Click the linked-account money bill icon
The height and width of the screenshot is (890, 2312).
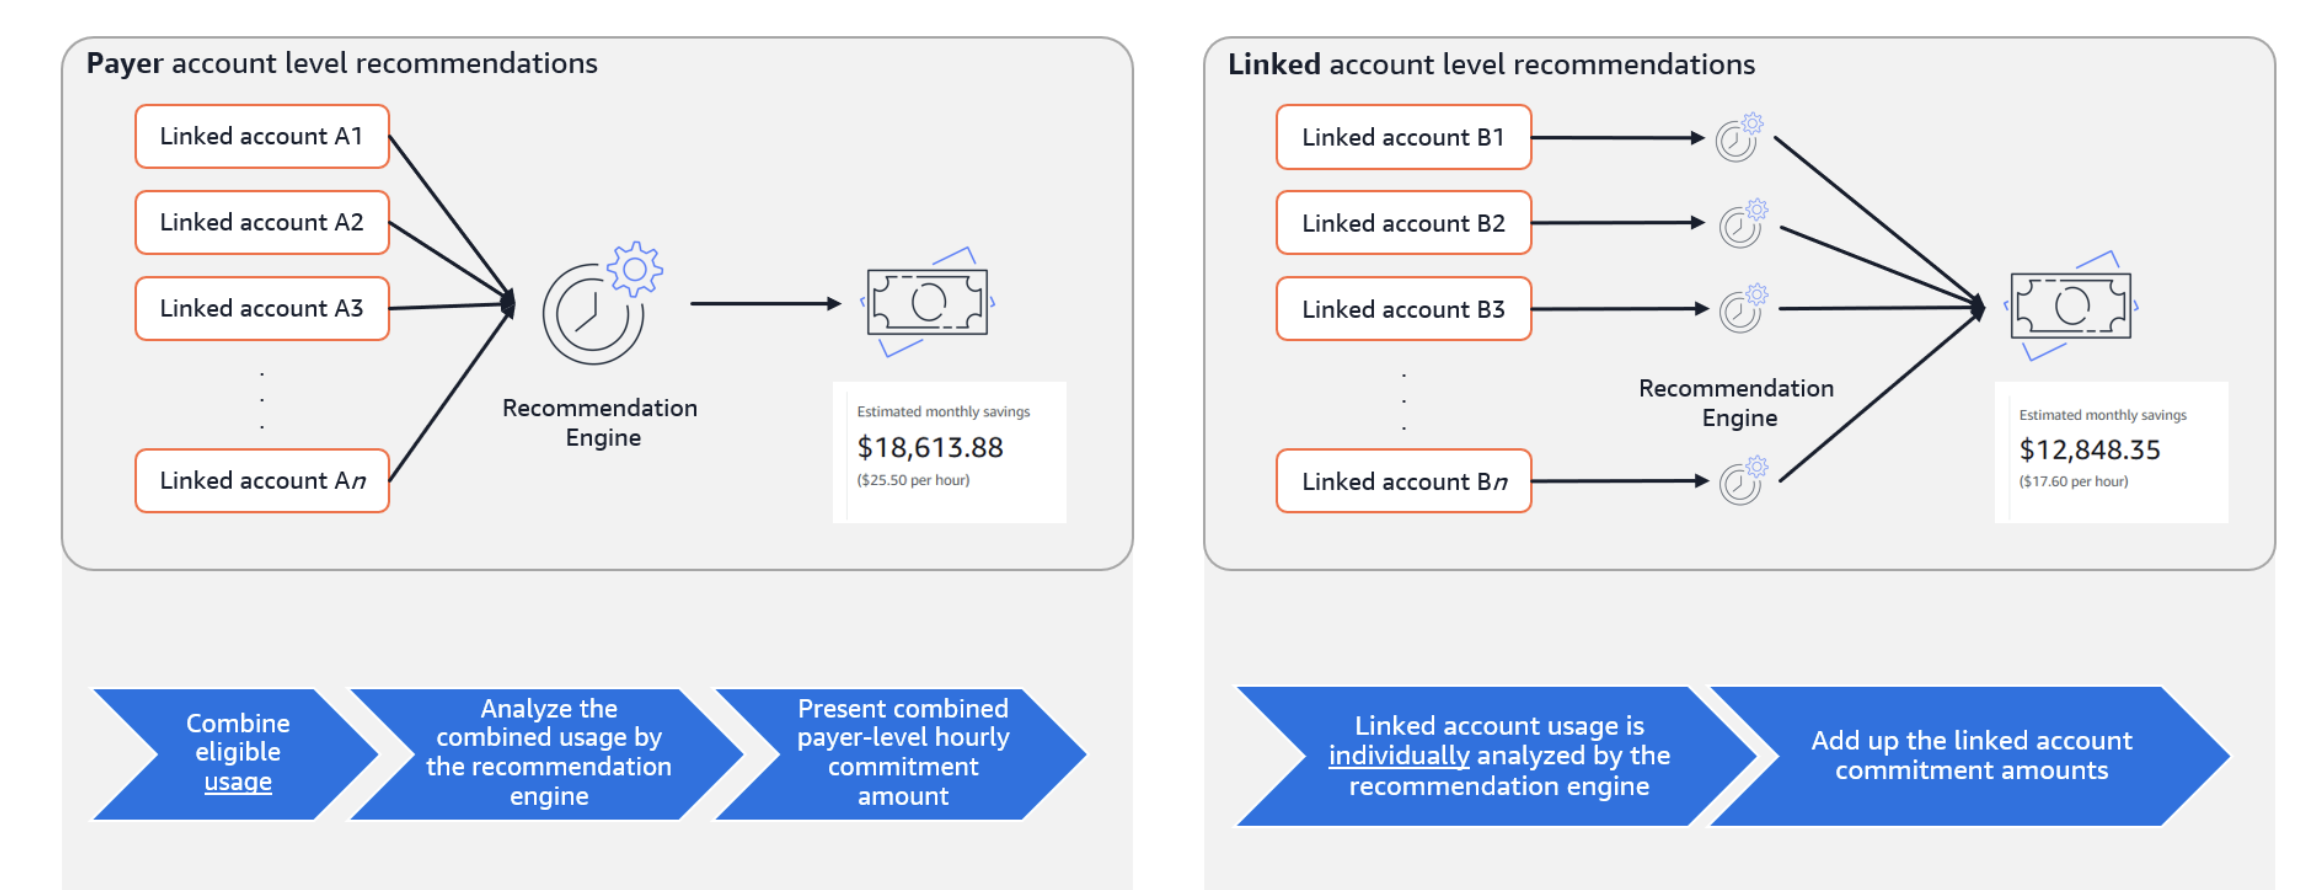click(2071, 306)
